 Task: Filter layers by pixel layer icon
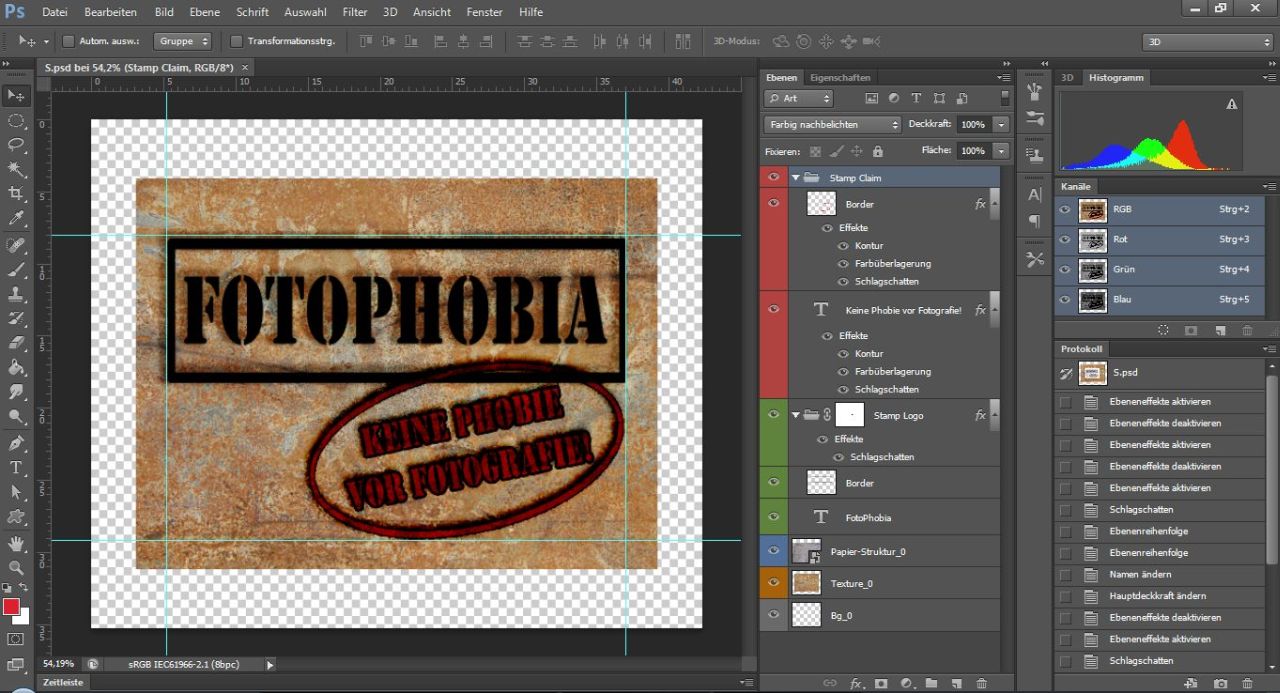(871, 98)
